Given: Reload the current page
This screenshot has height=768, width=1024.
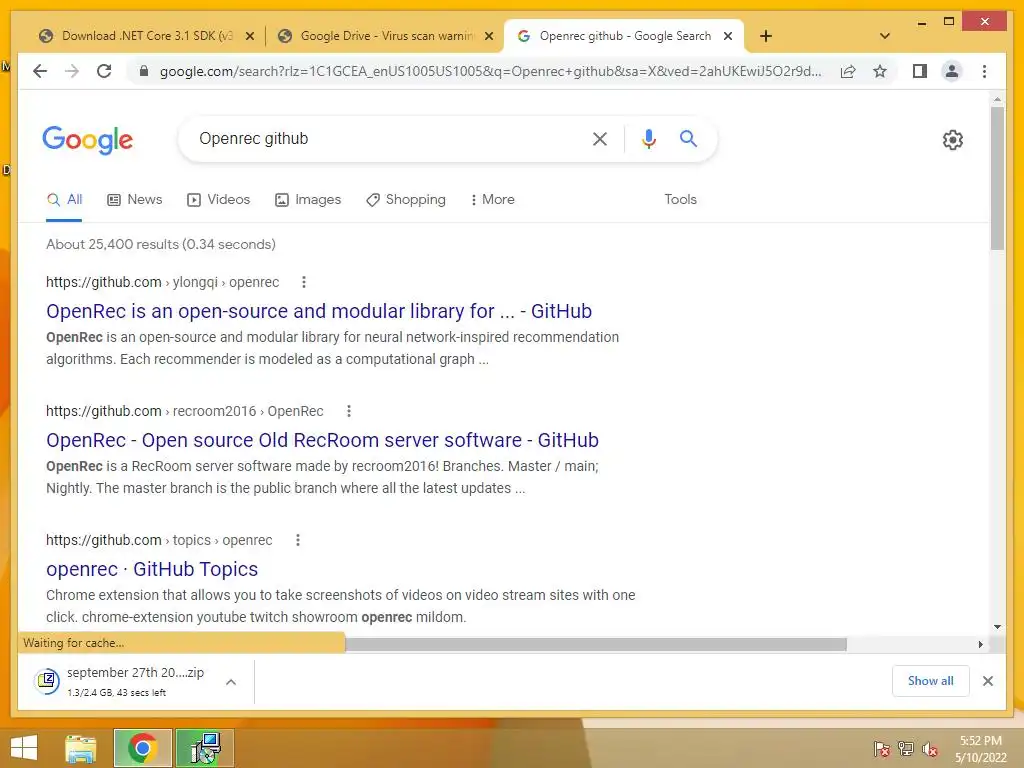Looking at the screenshot, I should click(x=104, y=71).
